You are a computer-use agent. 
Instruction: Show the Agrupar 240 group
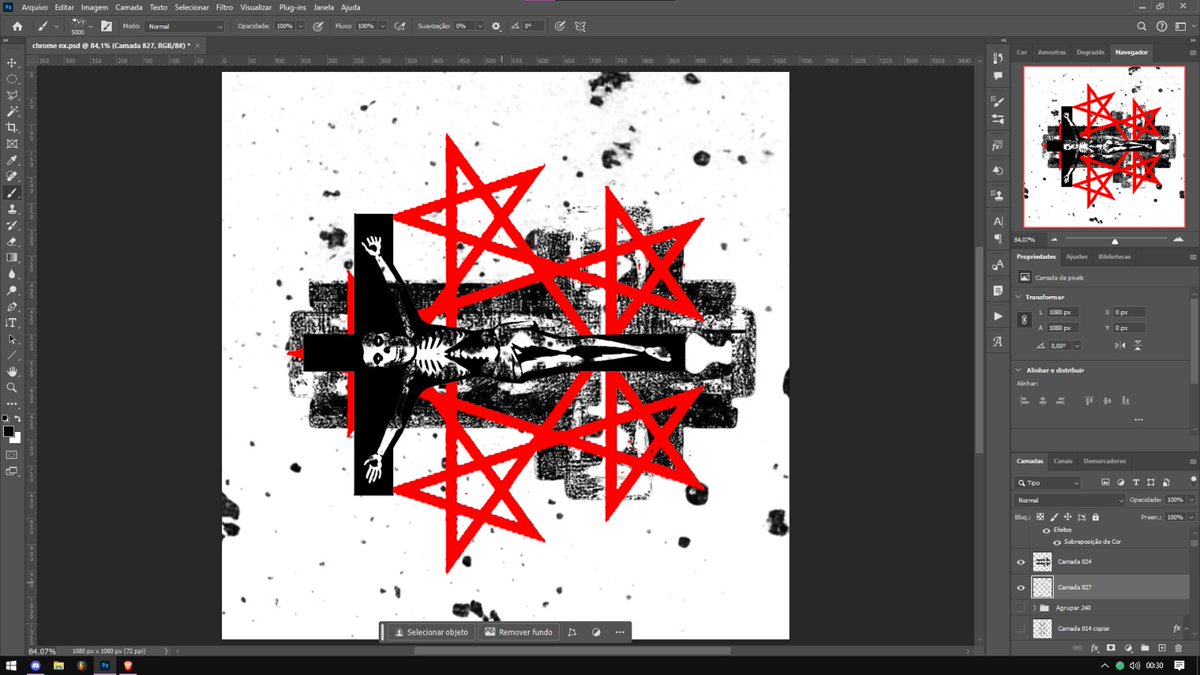tap(1021, 607)
